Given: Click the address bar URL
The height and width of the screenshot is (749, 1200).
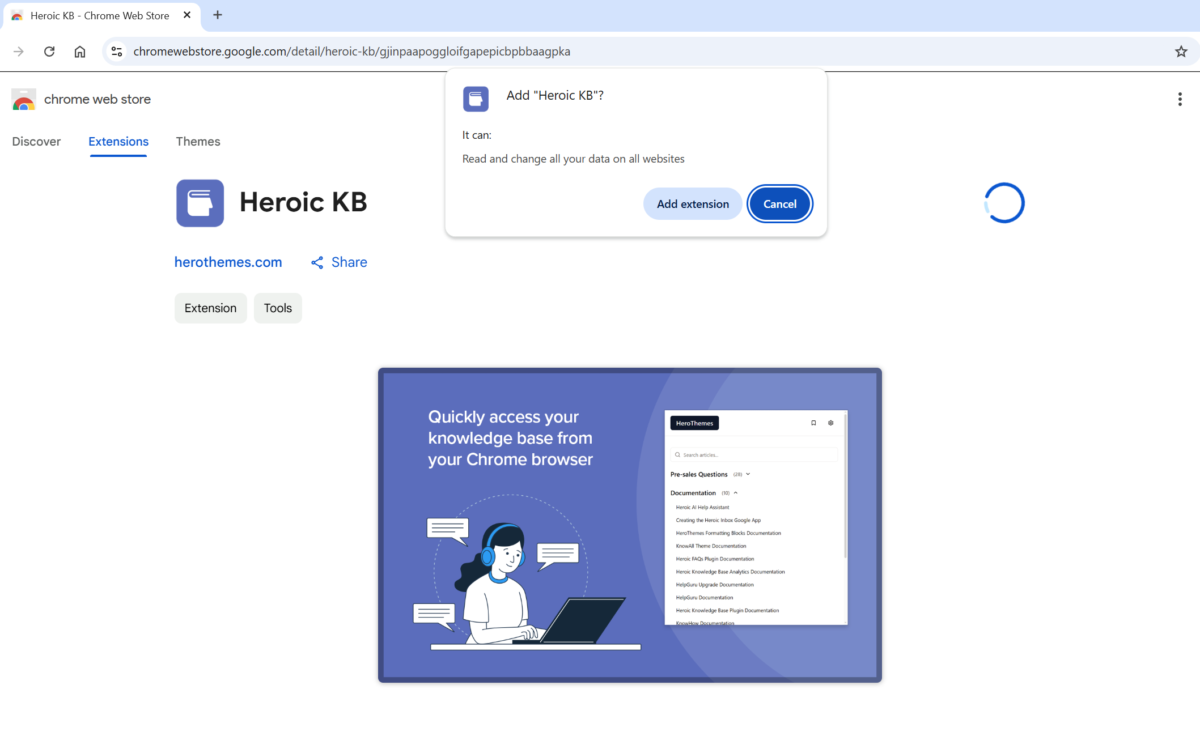Looking at the screenshot, I should click(352, 51).
